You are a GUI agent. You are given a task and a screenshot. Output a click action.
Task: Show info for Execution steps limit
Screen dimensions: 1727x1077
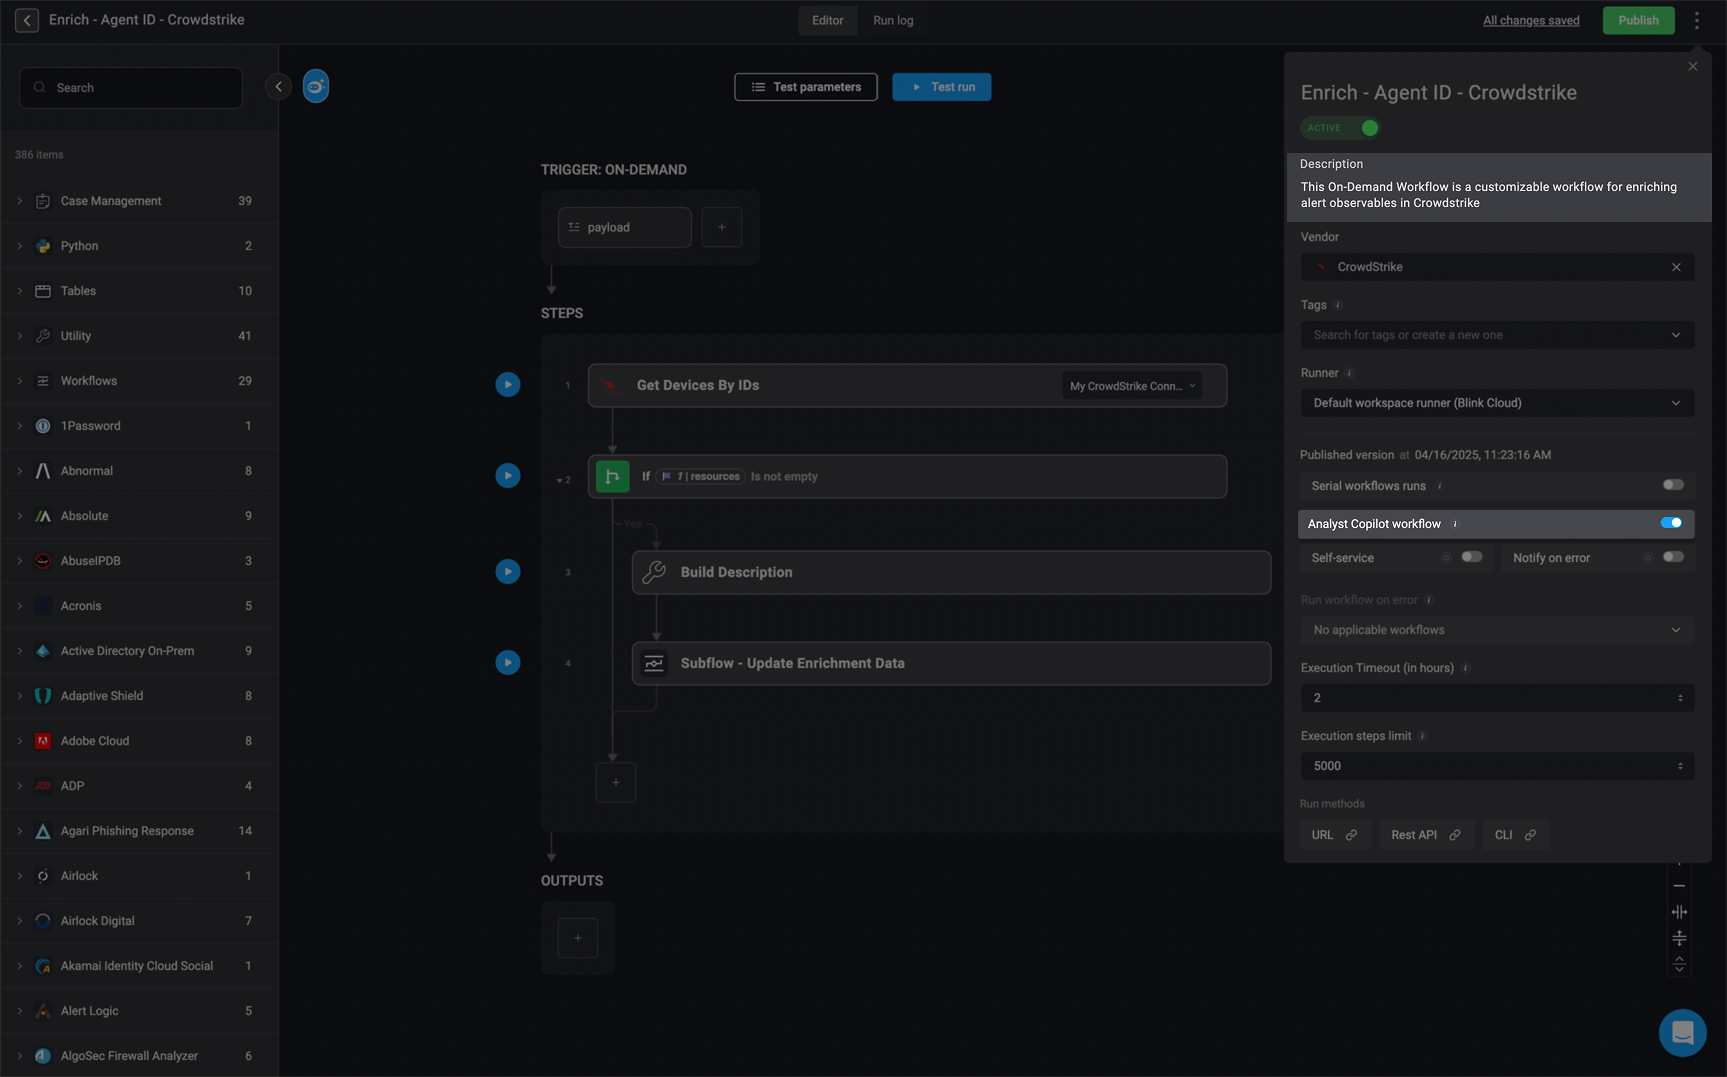1422,736
